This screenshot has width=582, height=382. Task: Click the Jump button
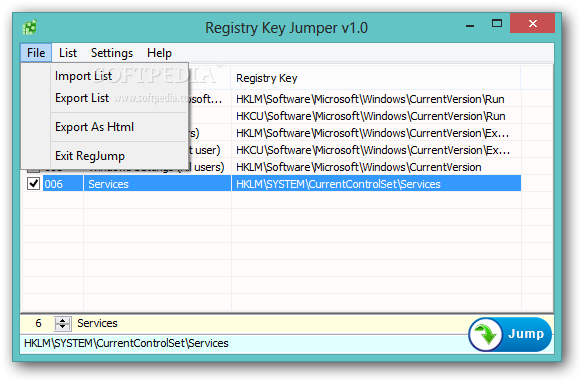tap(510, 334)
